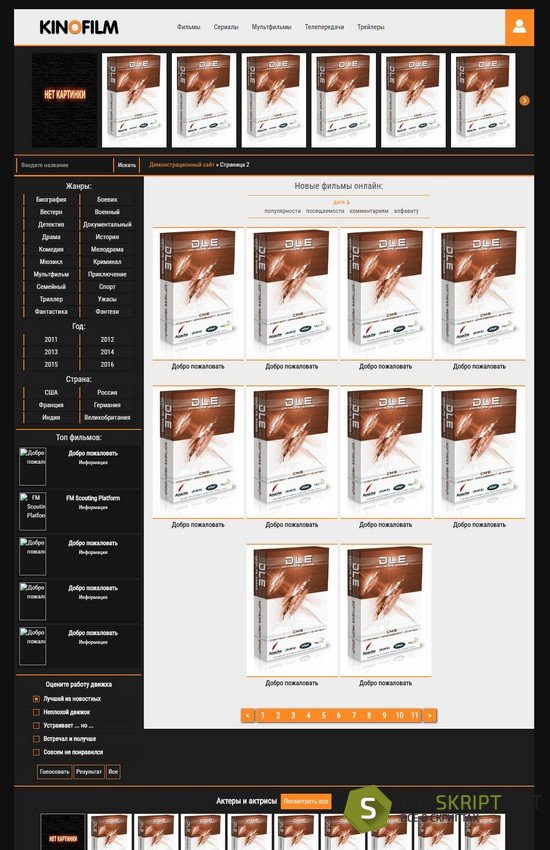Screen dimensions: 550x850
Task: Sort films by популярности
Action: pyautogui.click(x=282, y=211)
